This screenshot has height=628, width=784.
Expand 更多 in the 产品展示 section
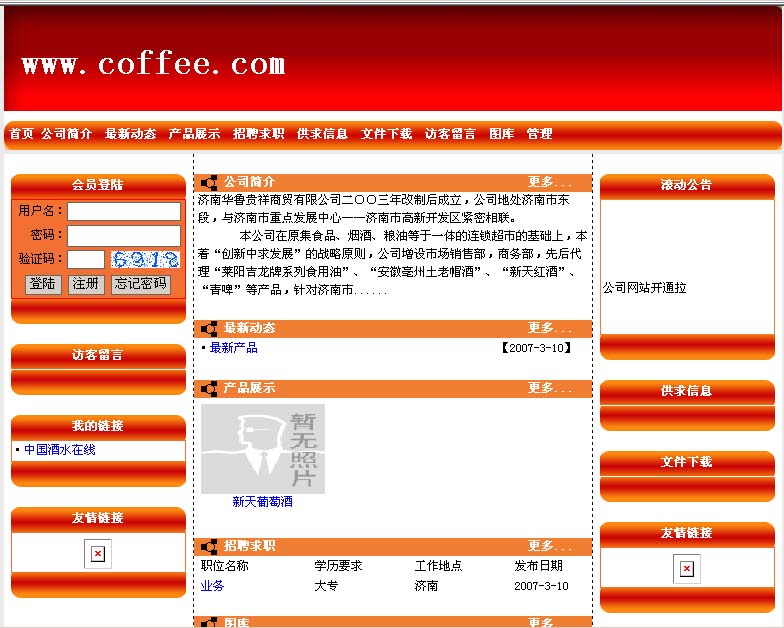pyautogui.click(x=549, y=388)
